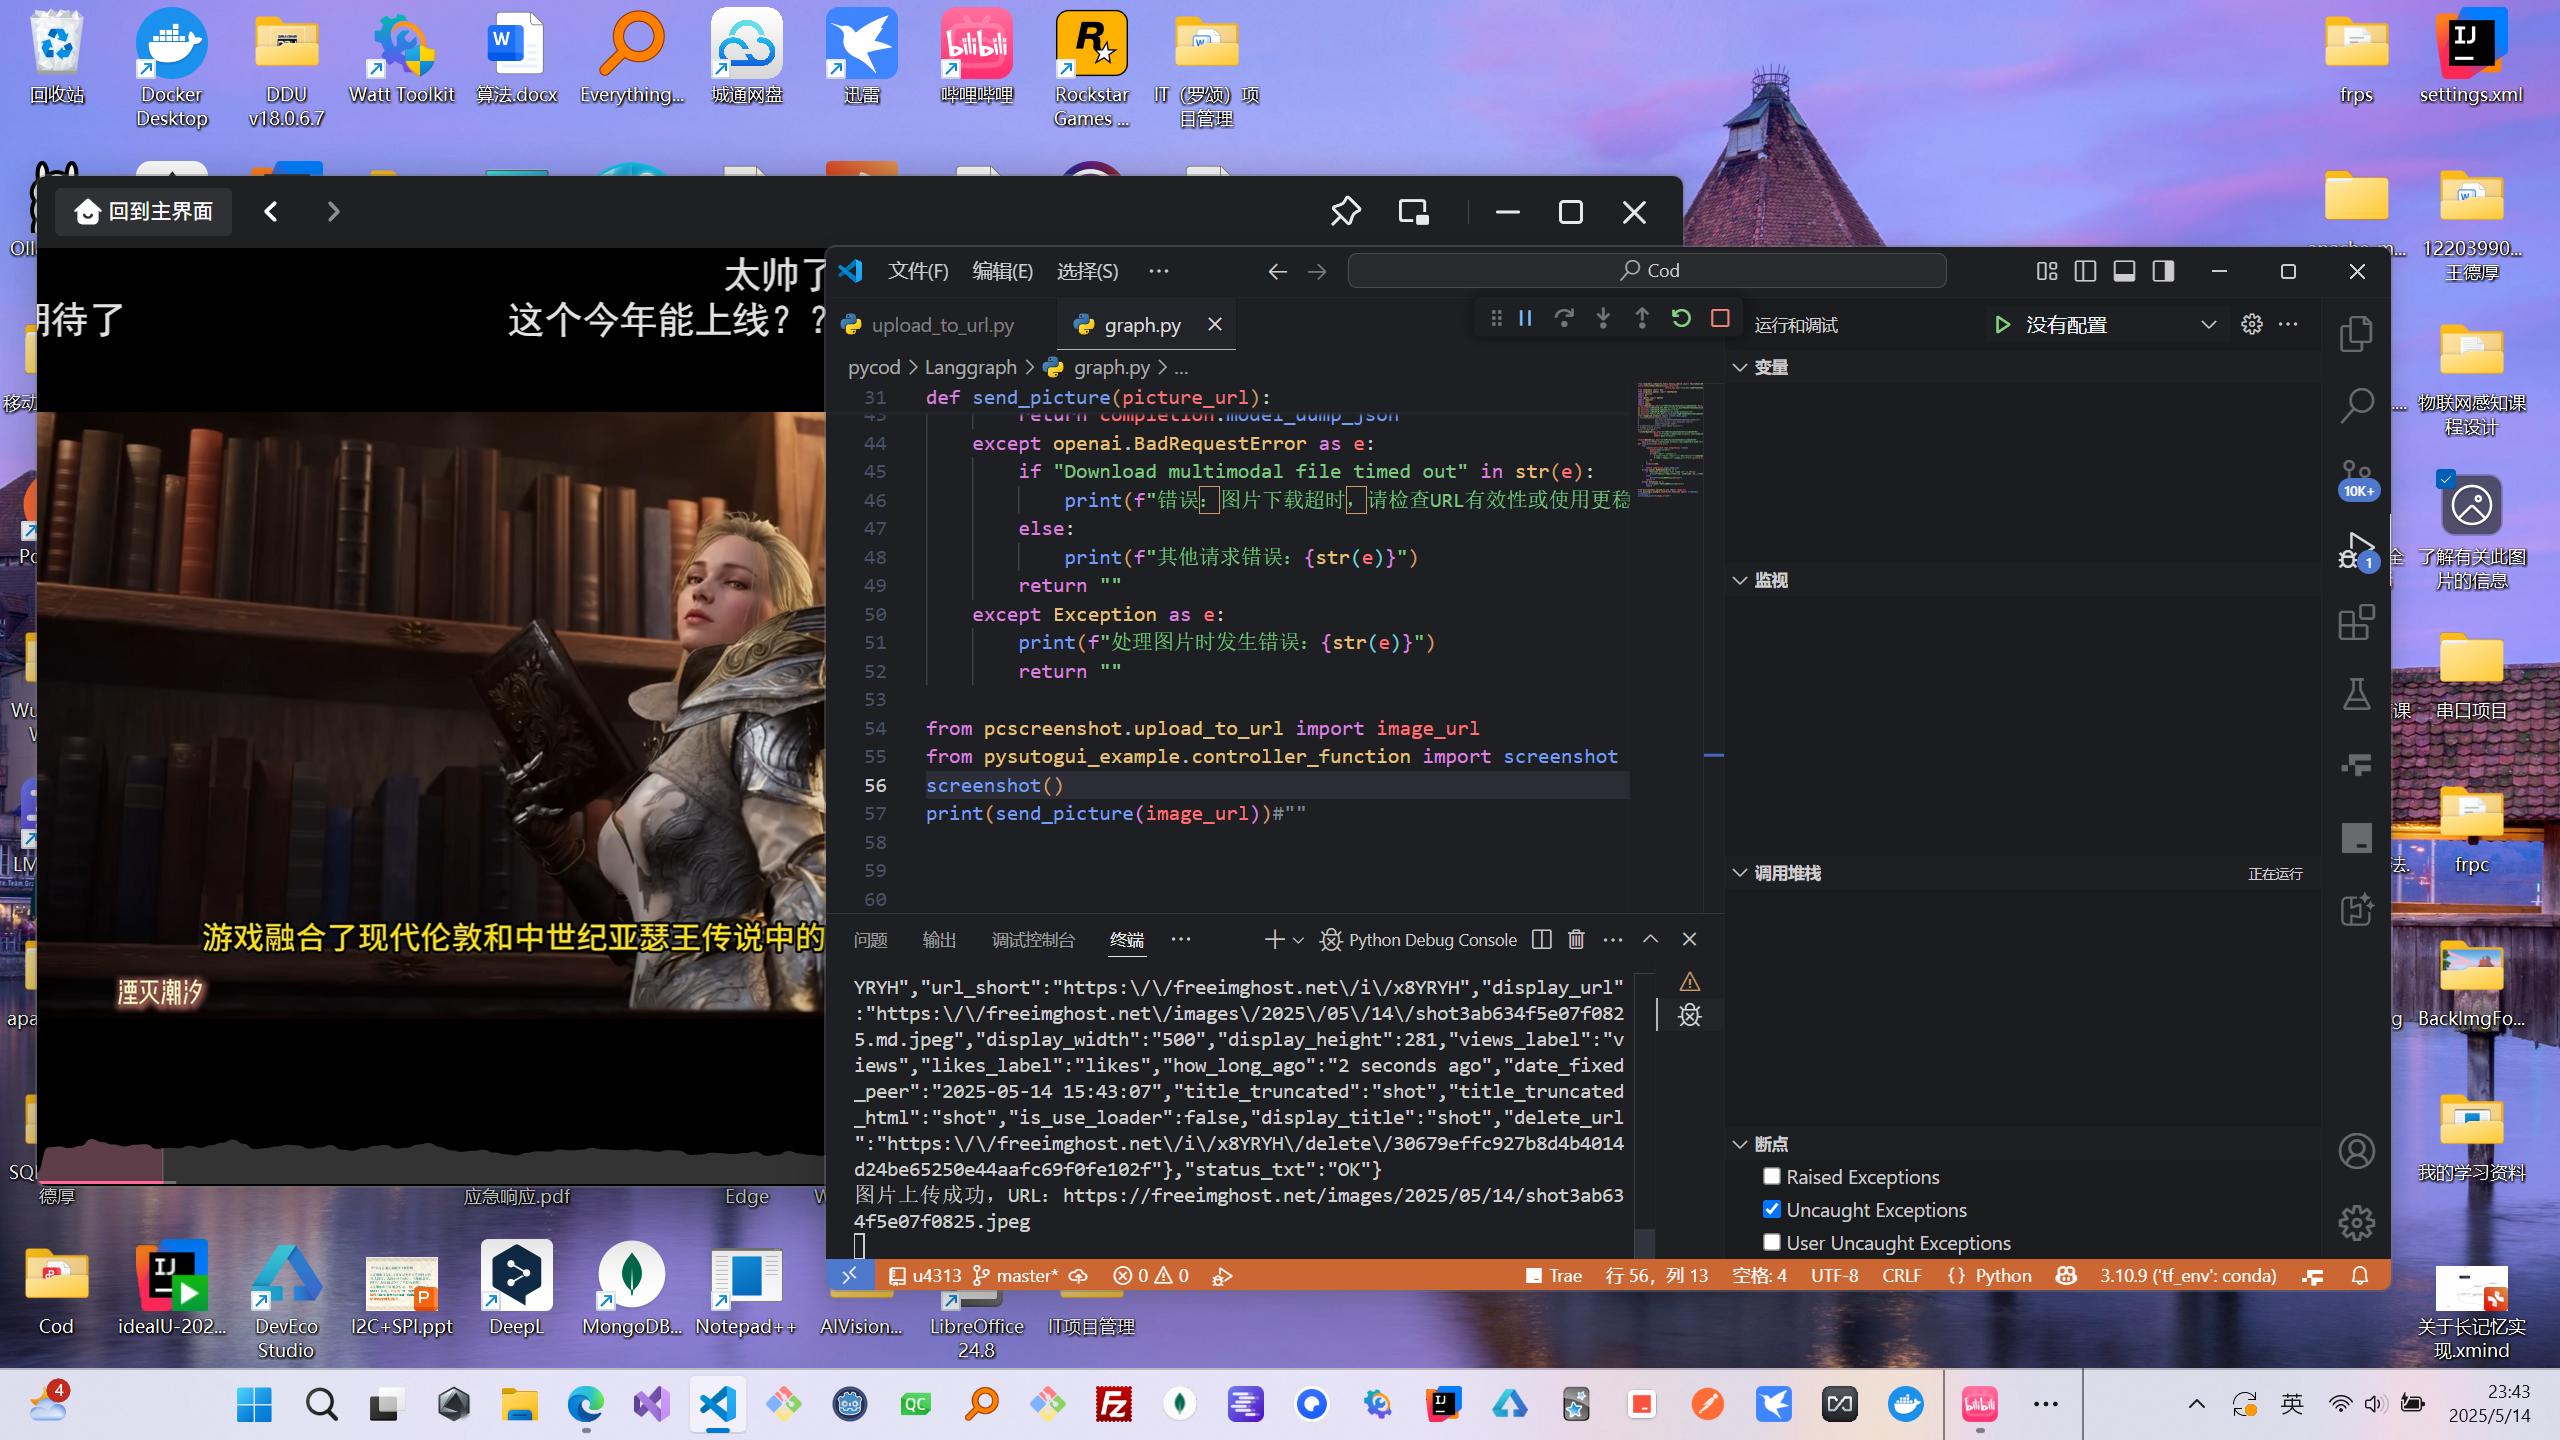Open the 选择(S) menu
Viewport: 2560px width, 1440px height.
tap(1087, 271)
